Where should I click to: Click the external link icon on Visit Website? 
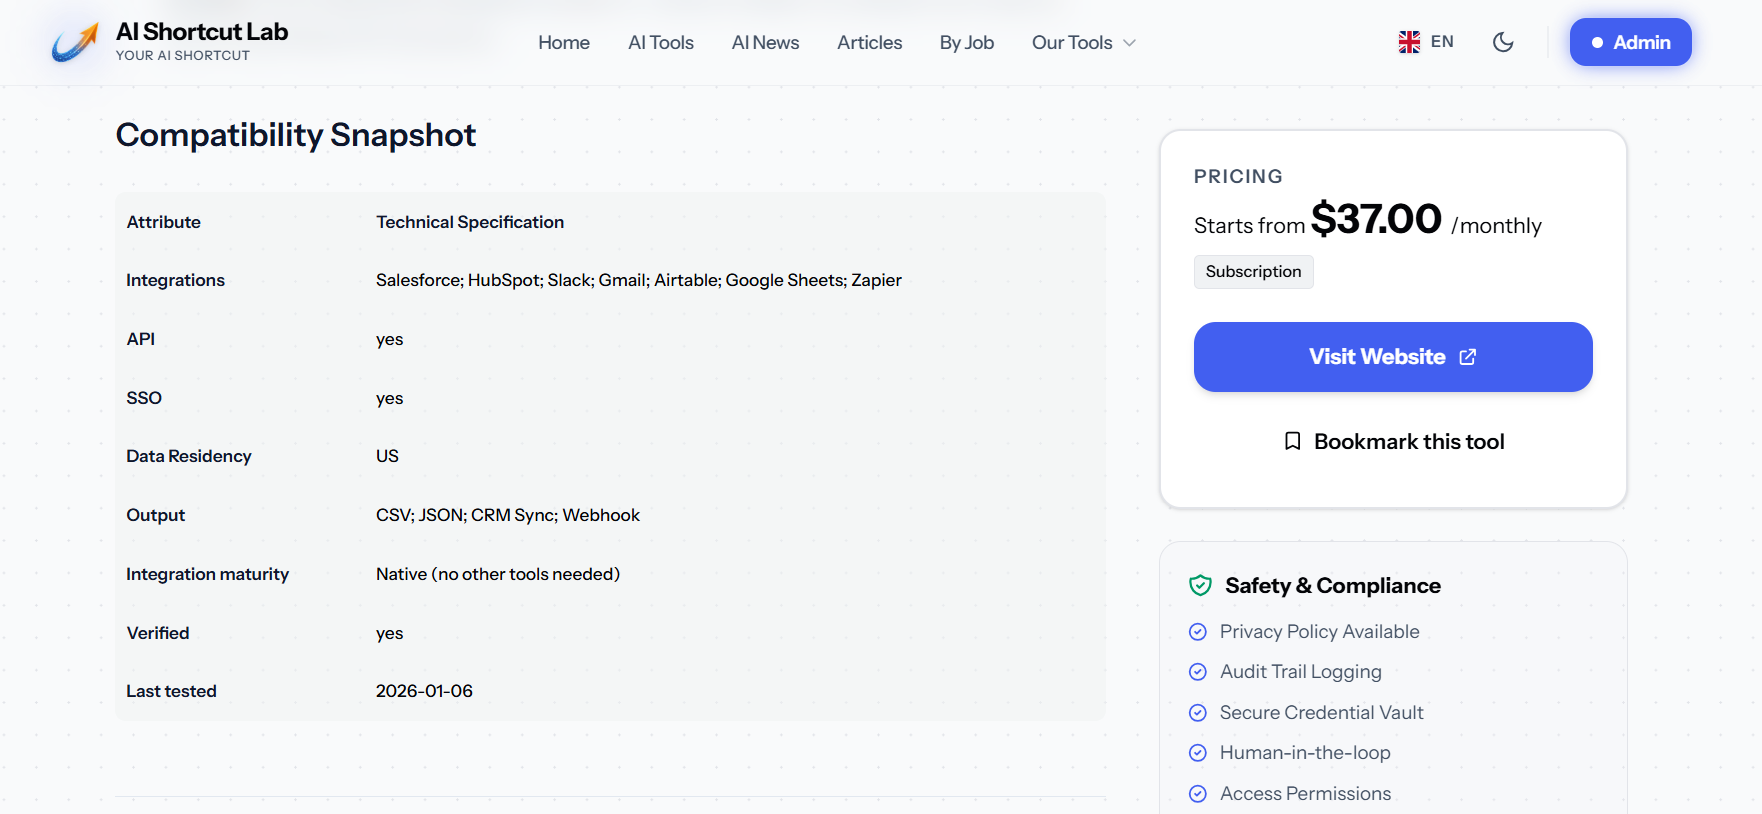pyautogui.click(x=1468, y=357)
